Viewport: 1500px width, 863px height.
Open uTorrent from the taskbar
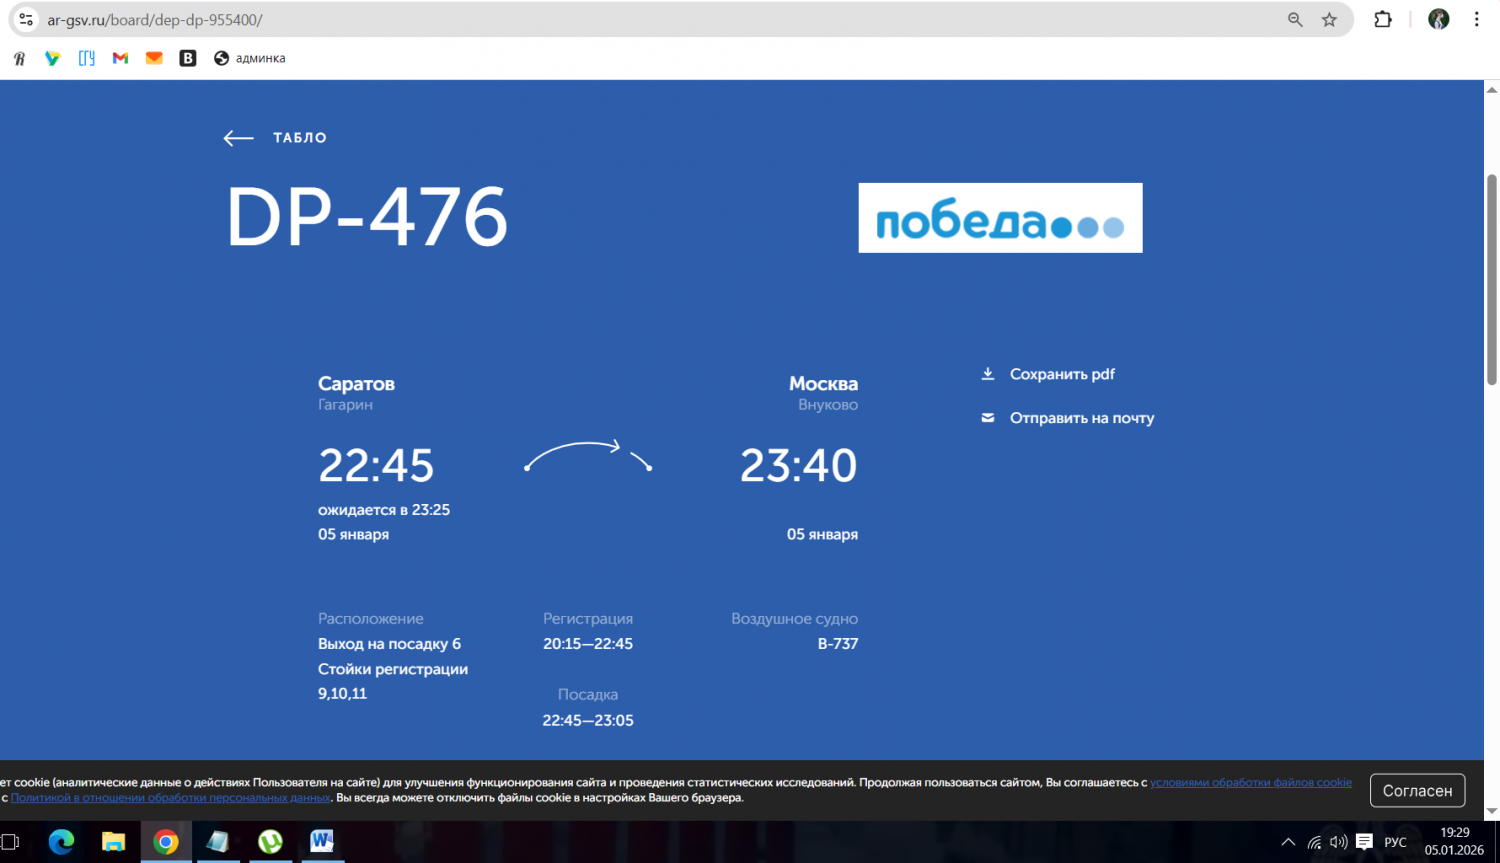click(x=270, y=842)
